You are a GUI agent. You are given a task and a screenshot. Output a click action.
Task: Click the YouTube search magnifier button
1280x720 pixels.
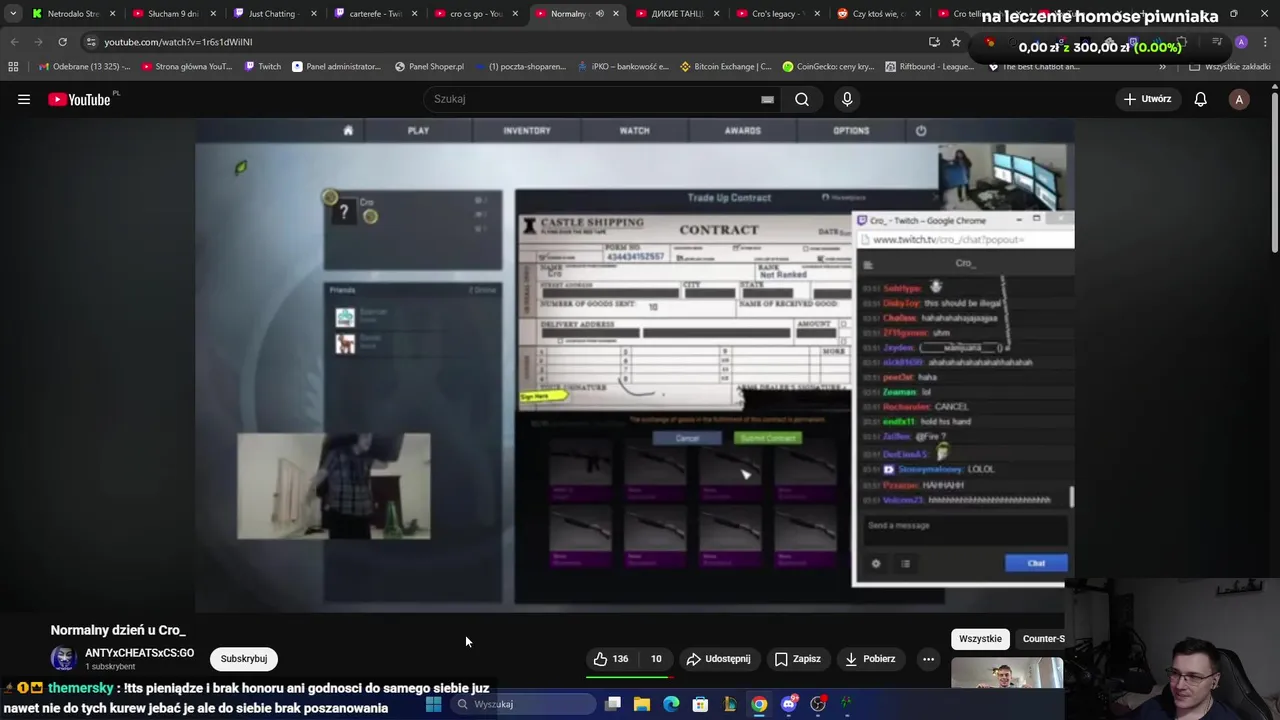[x=802, y=99]
